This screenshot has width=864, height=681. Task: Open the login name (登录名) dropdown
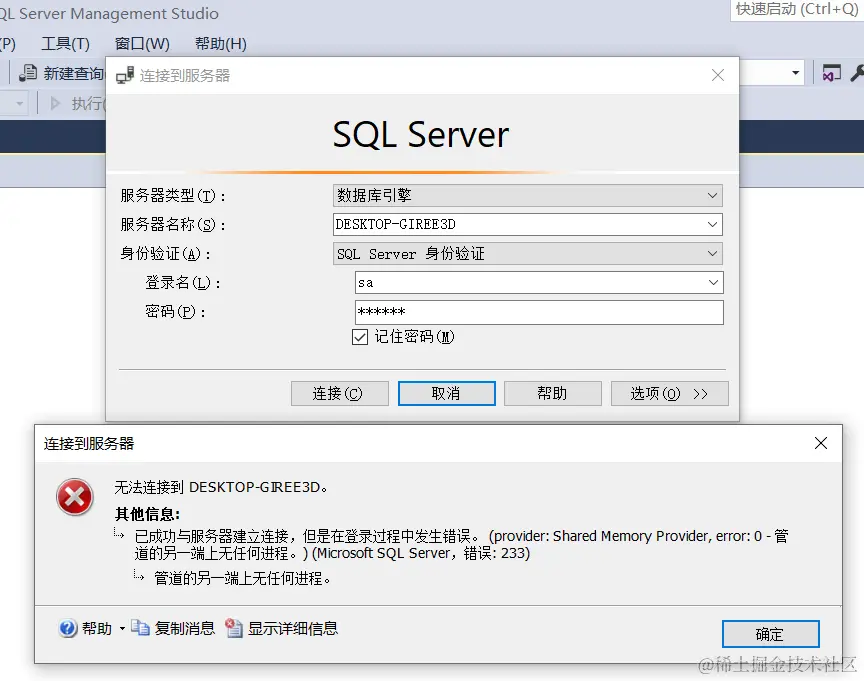(713, 283)
